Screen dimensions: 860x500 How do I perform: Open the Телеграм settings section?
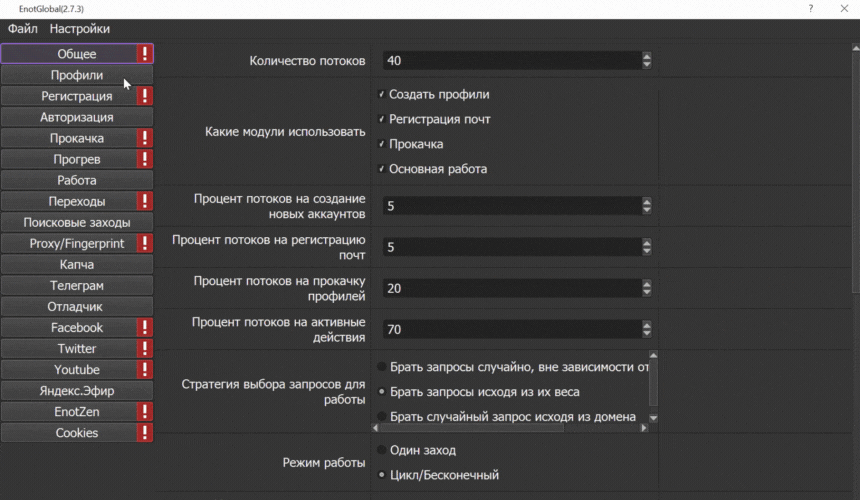(77, 286)
